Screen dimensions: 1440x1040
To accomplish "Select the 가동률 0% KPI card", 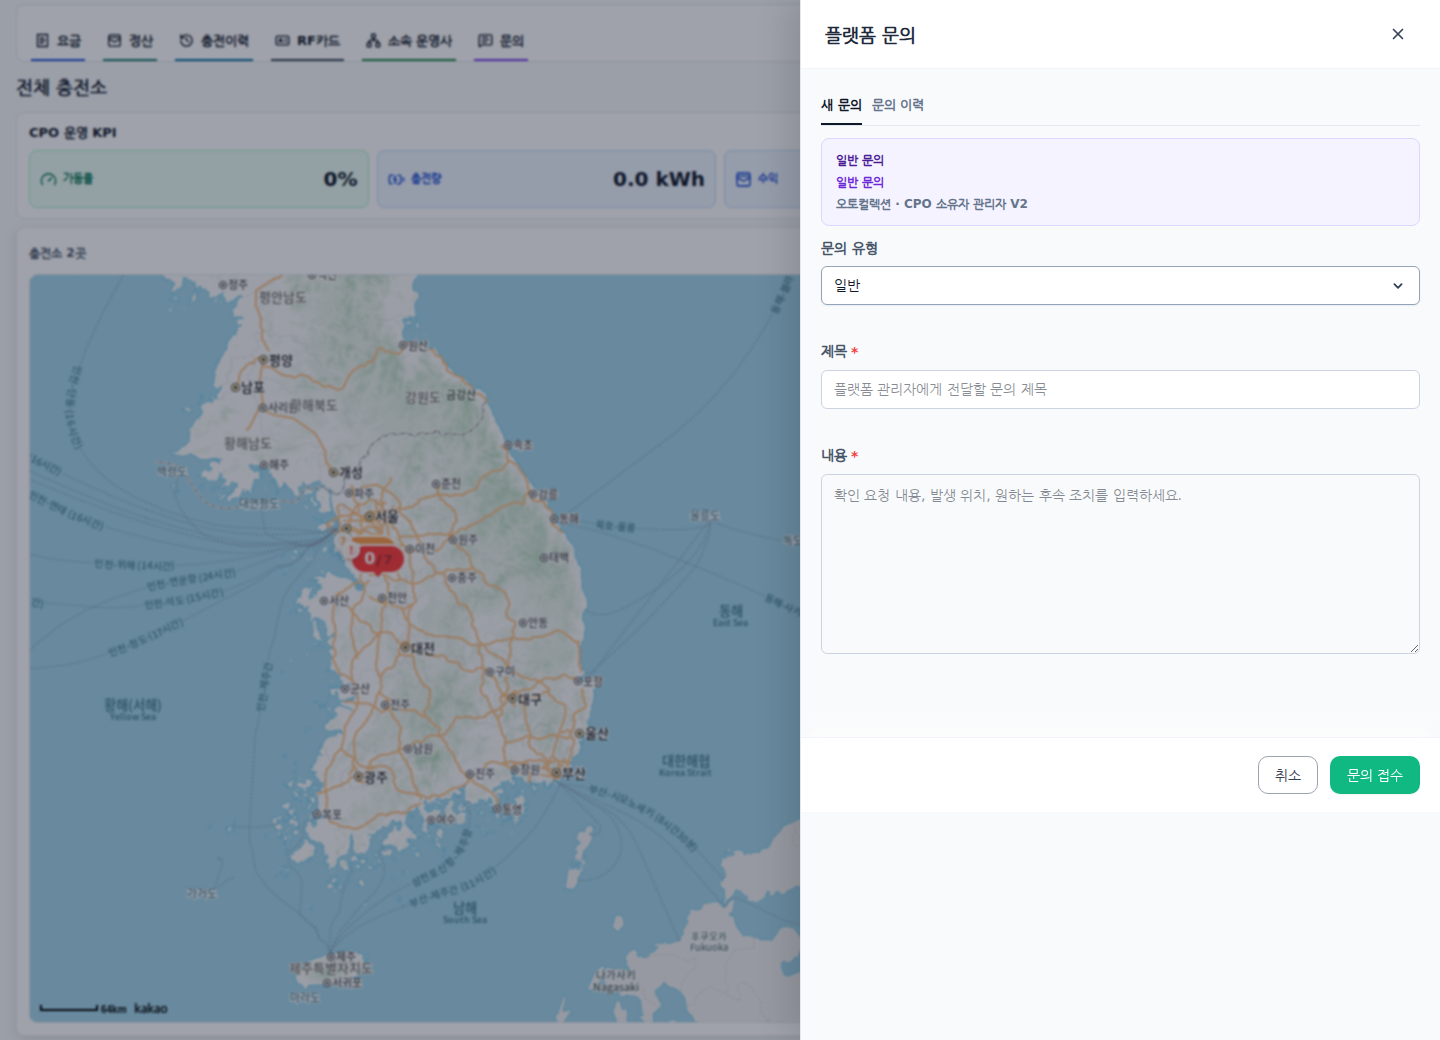I will tap(199, 179).
